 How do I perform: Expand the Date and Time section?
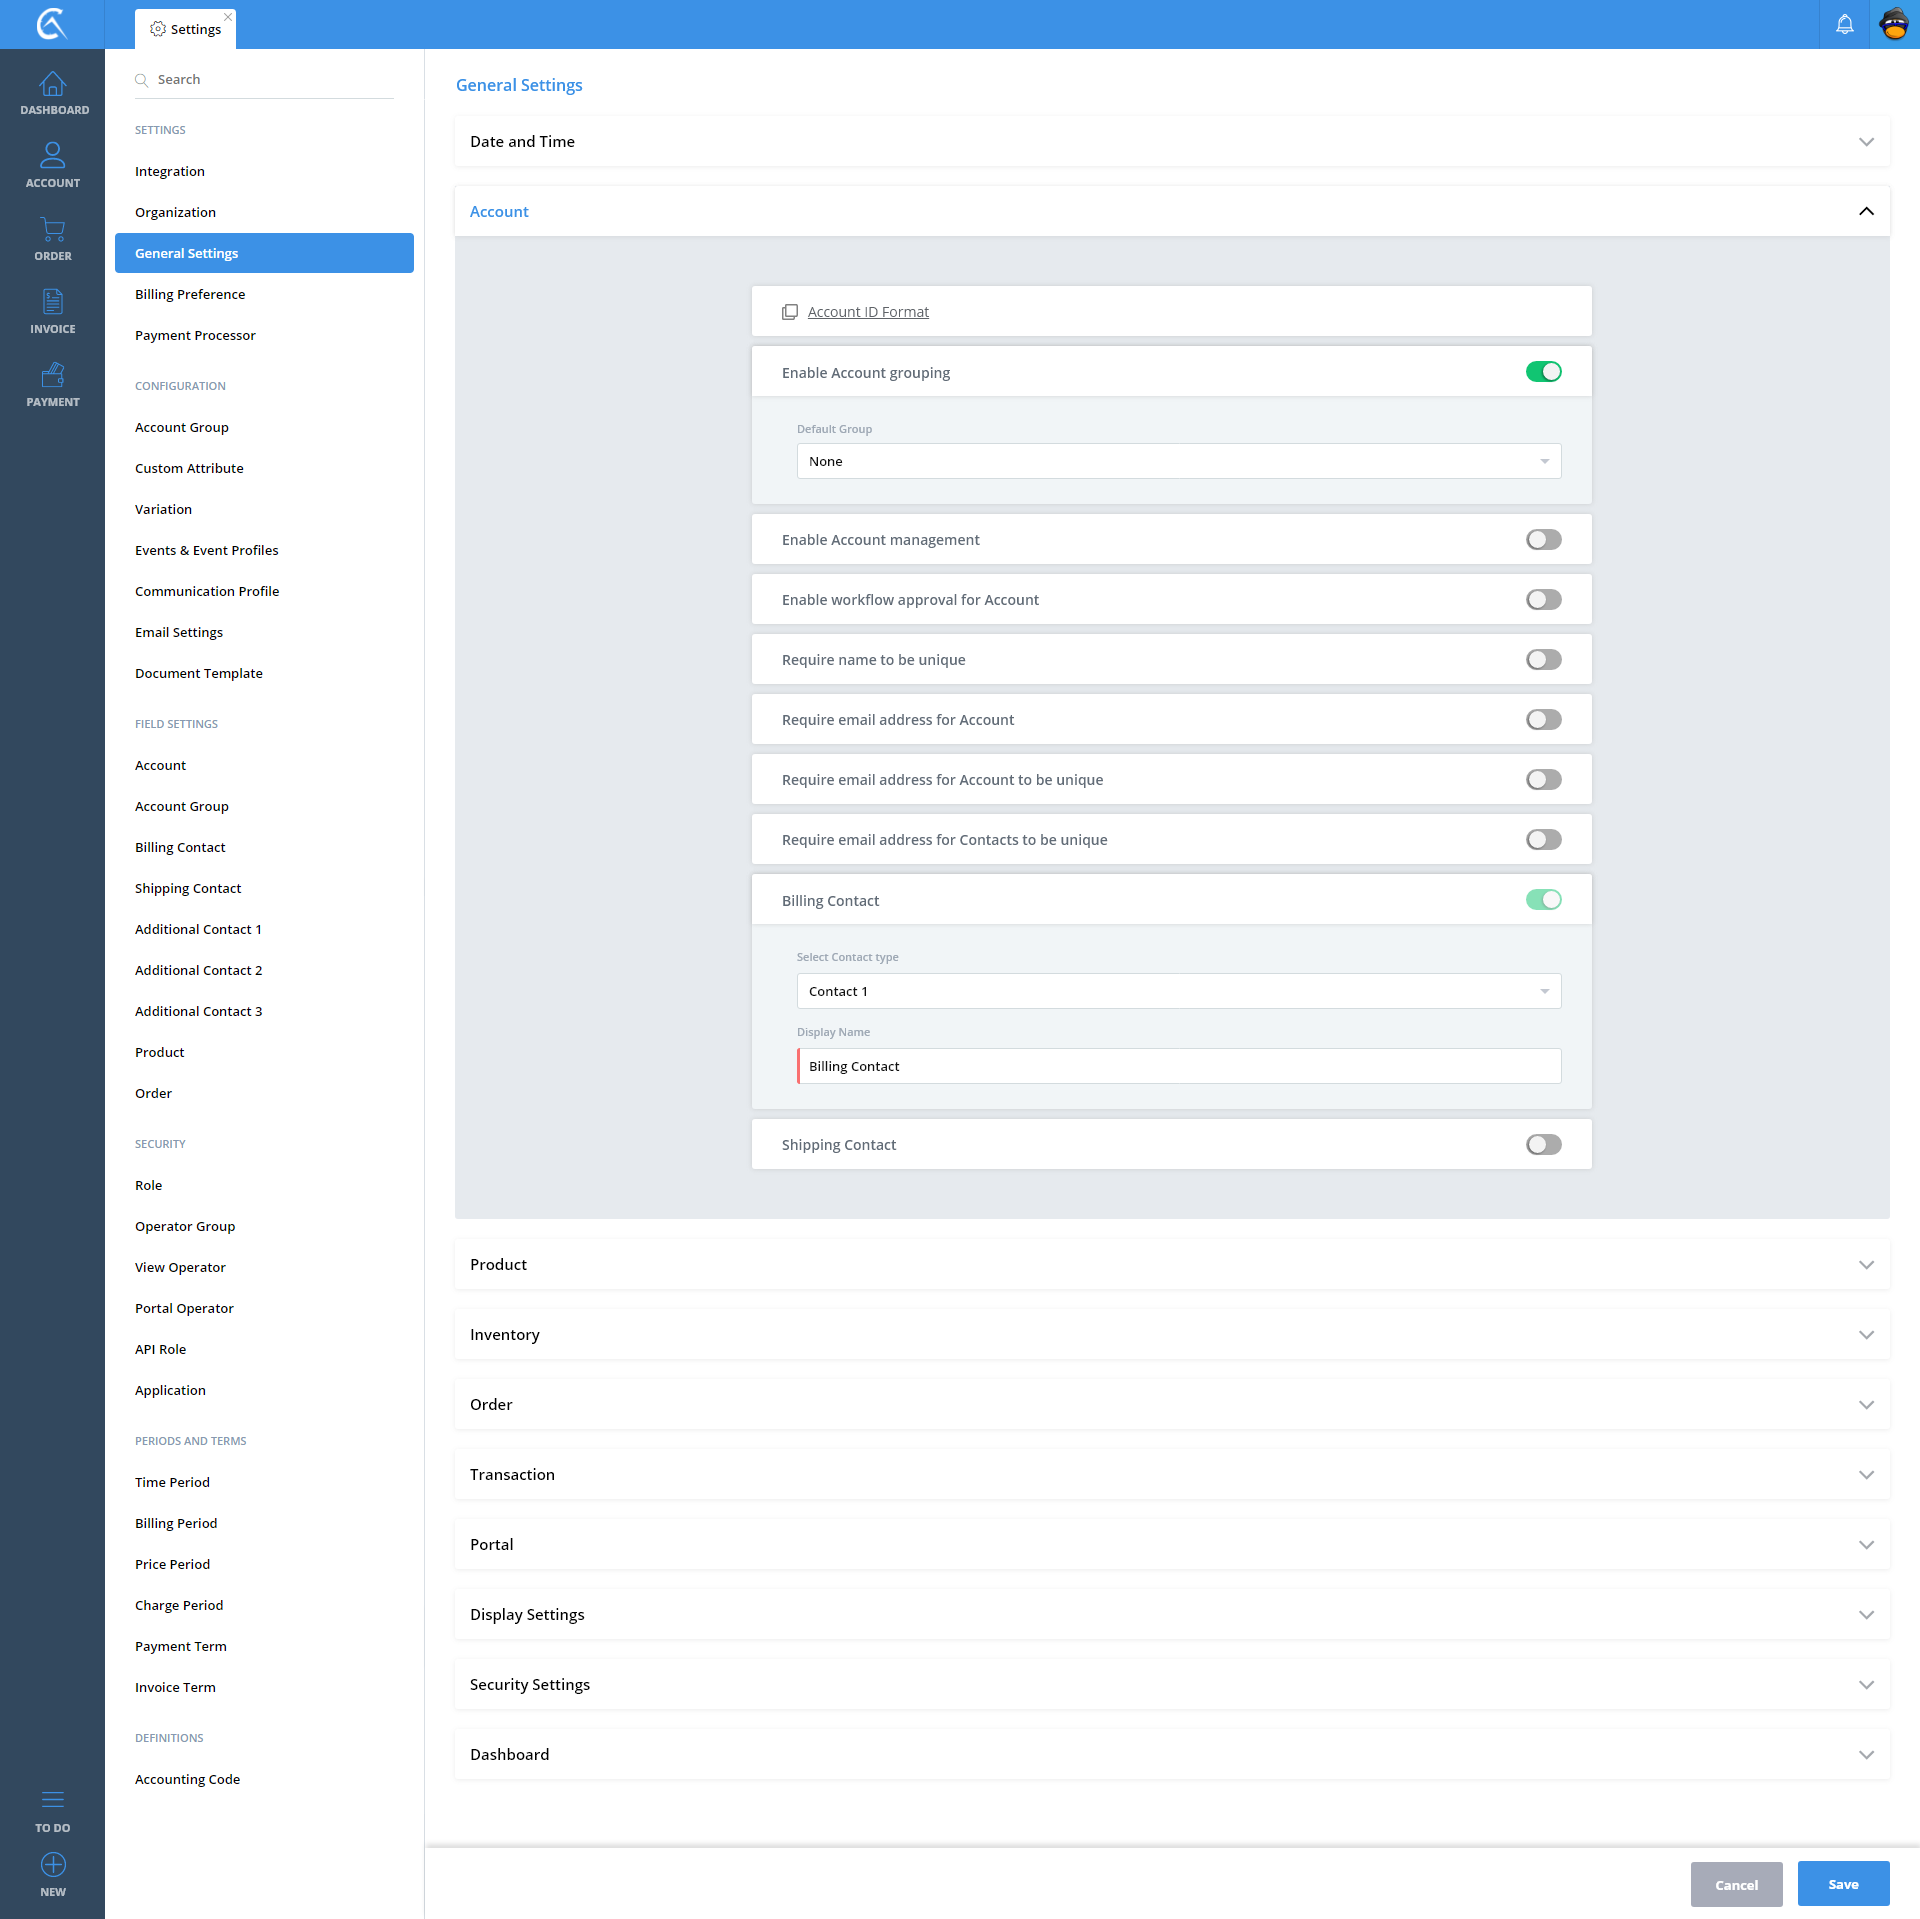[x=1171, y=142]
